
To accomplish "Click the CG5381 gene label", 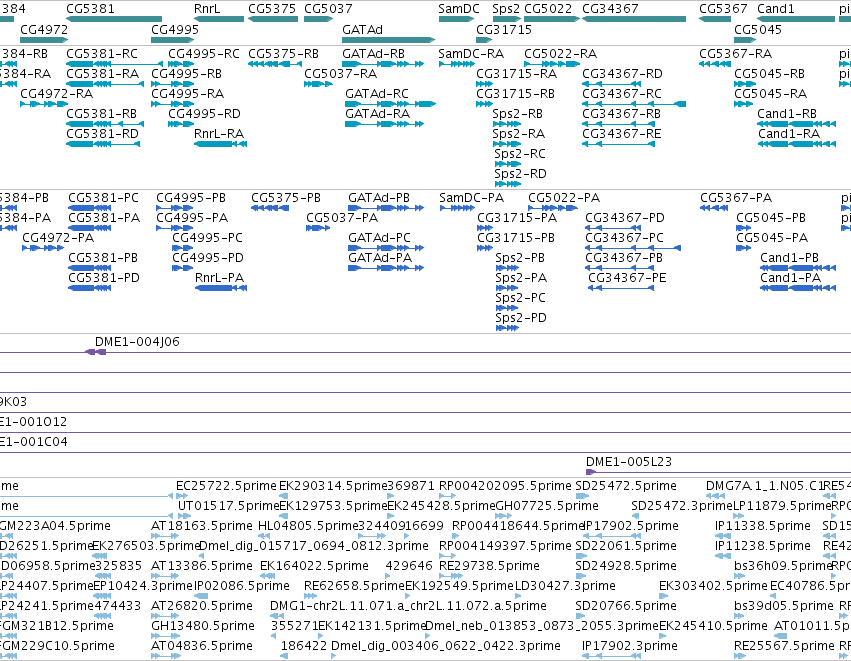I will click(90, 9).
